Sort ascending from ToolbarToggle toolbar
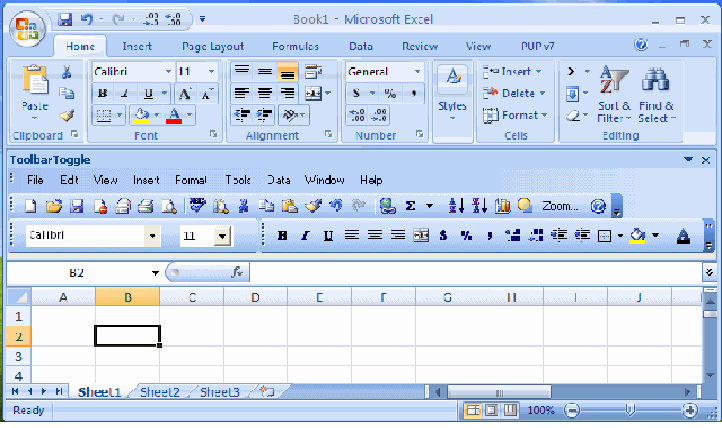 456,206
